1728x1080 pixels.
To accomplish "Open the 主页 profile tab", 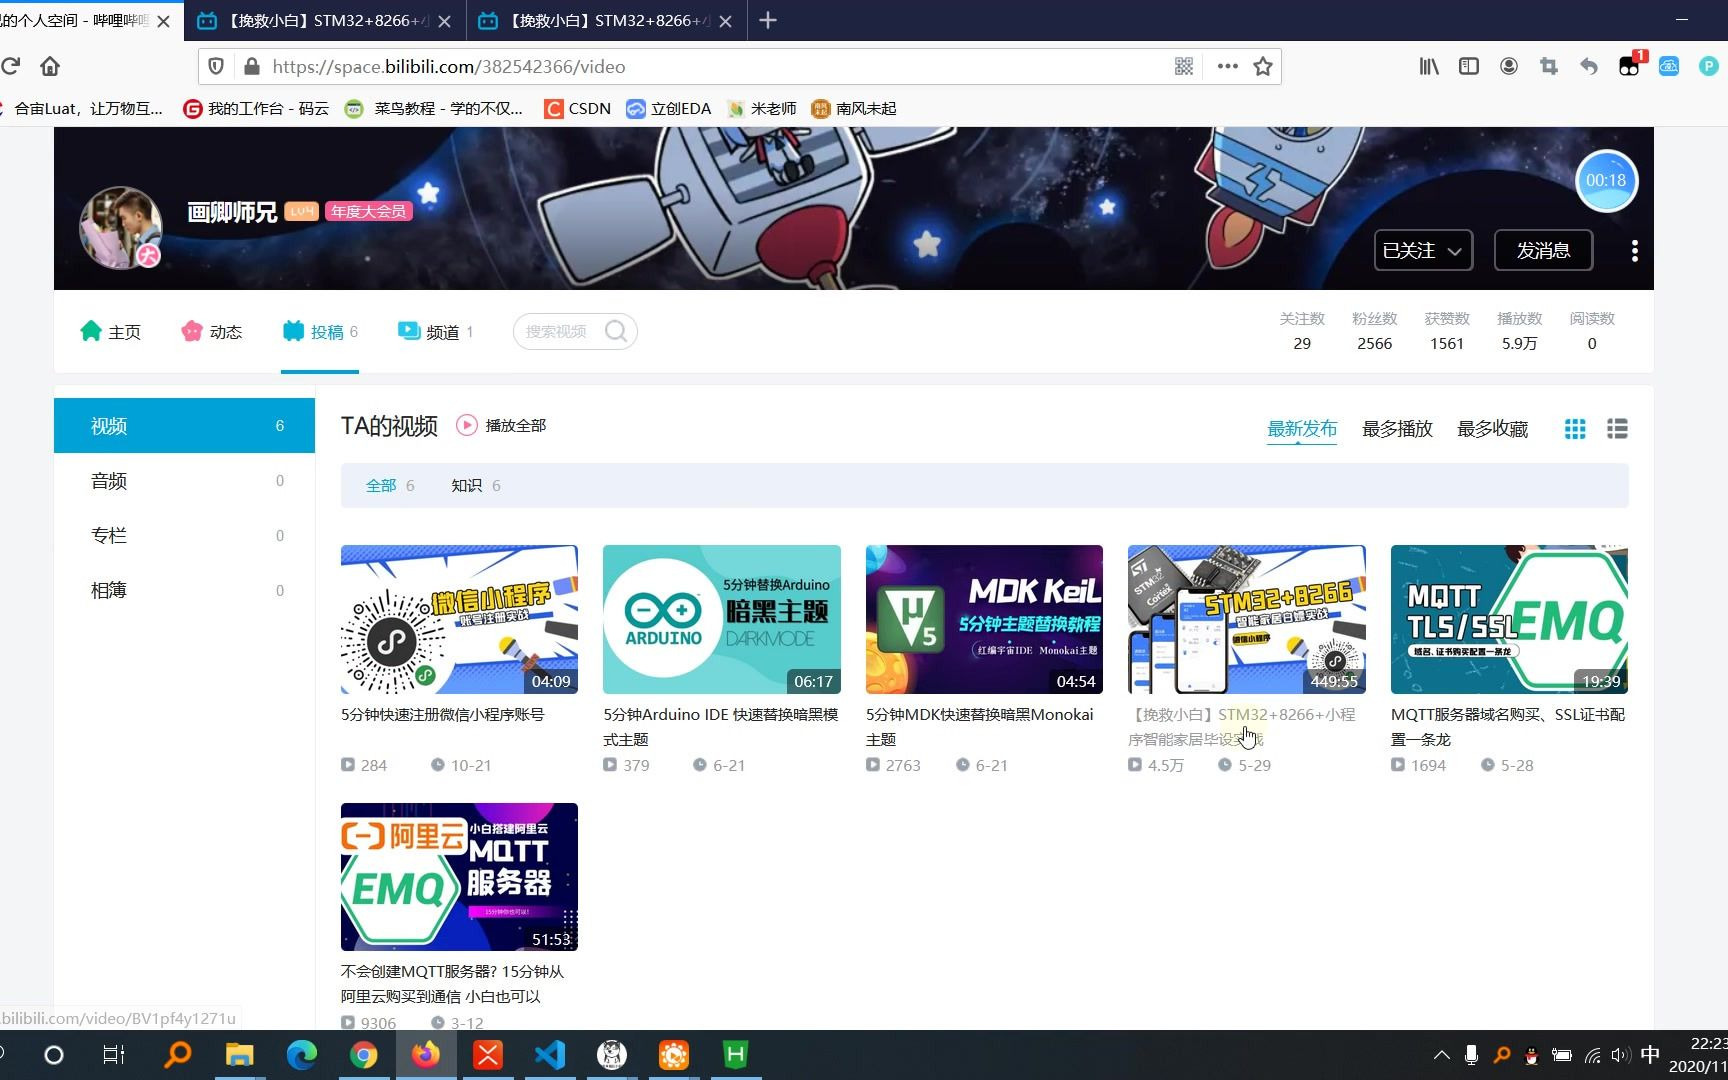I will [x=110, y=331].
